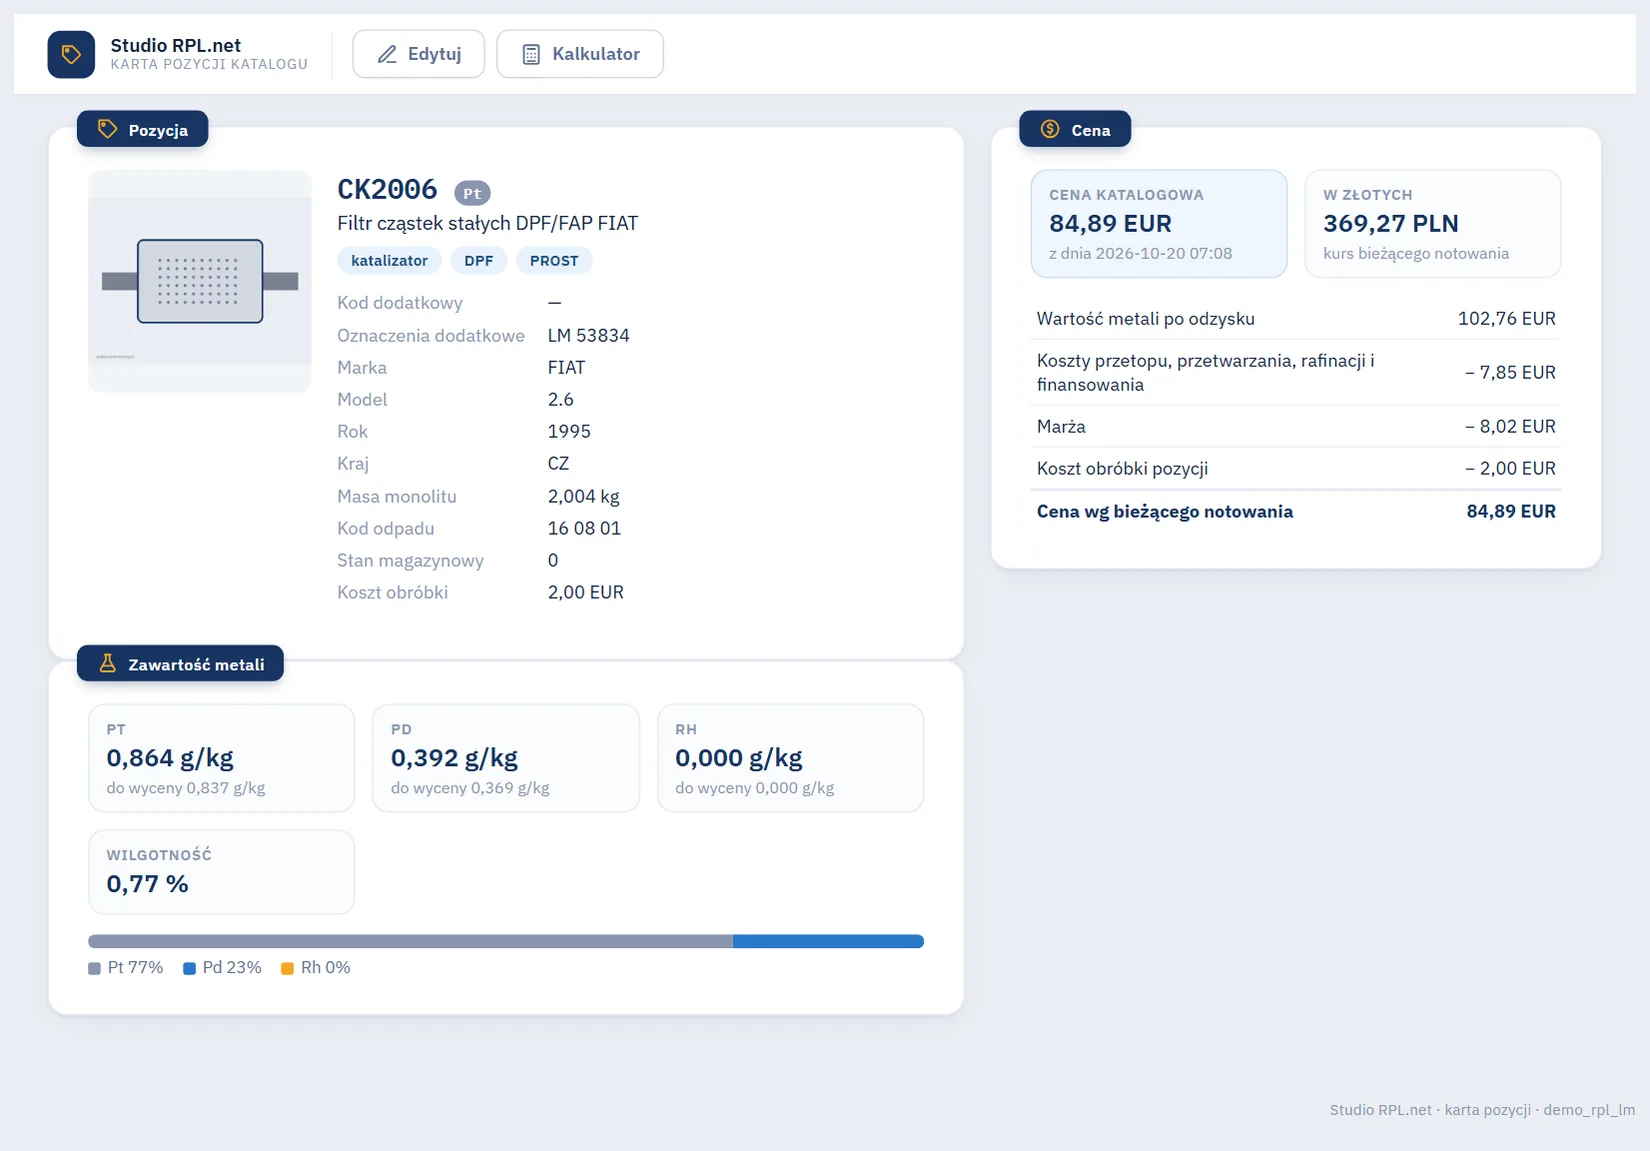Click the pencil icon in Edytuj

pos(387,54)
